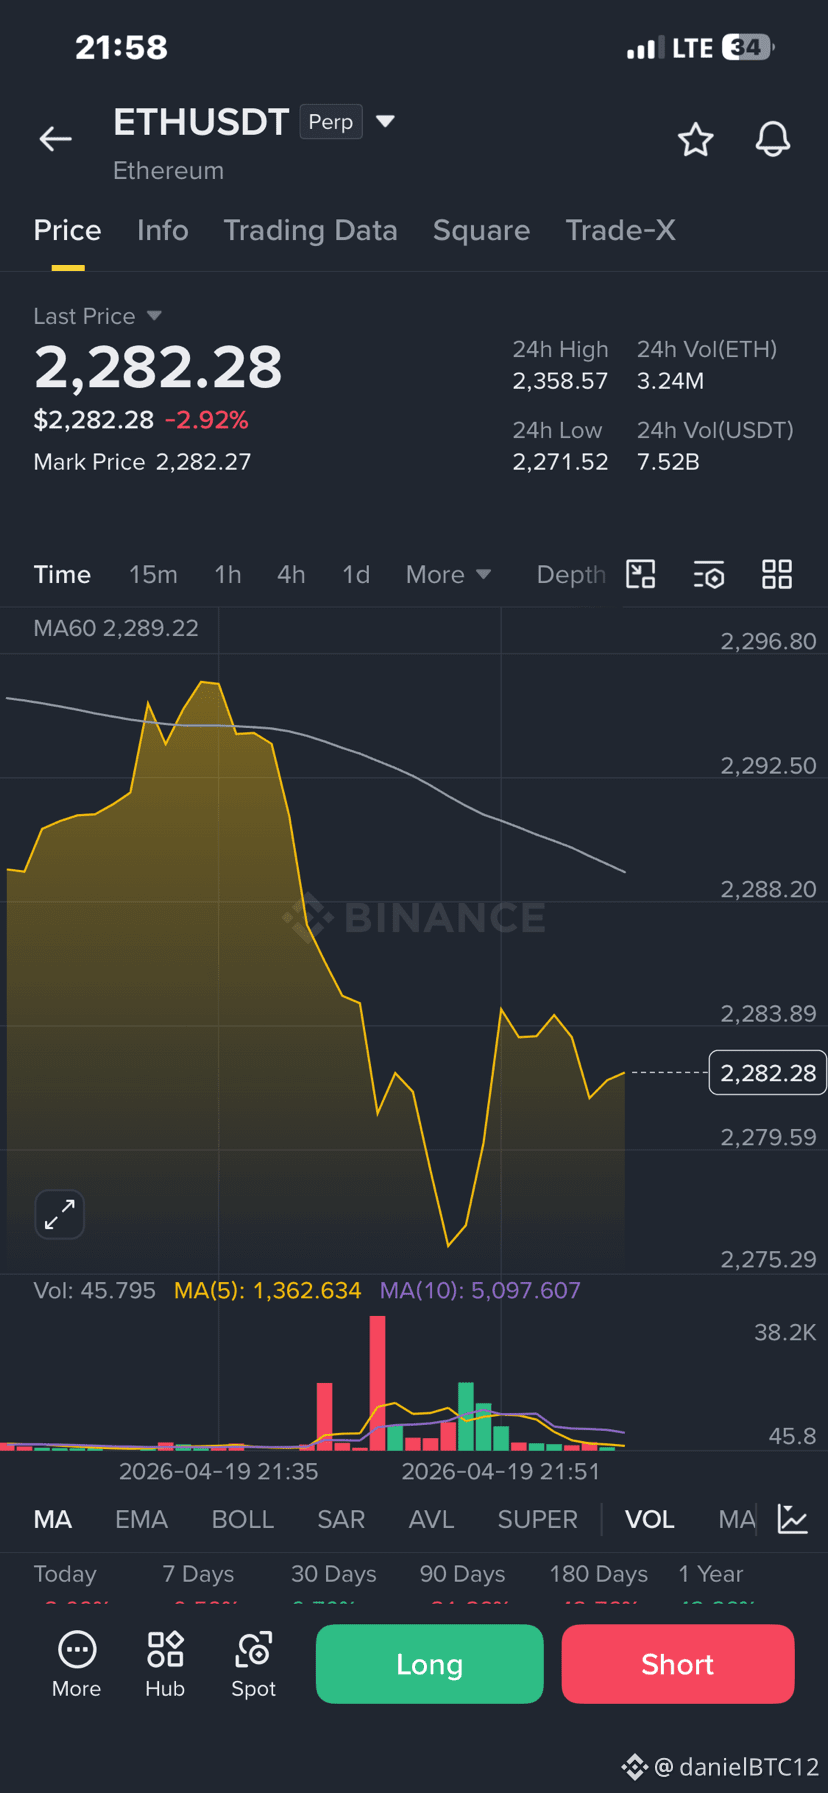Click the -2.92% change percentage
Image resolution: width=828 pixels, height=1793 pixels.
pyautogui.click(x=206, y=420)
